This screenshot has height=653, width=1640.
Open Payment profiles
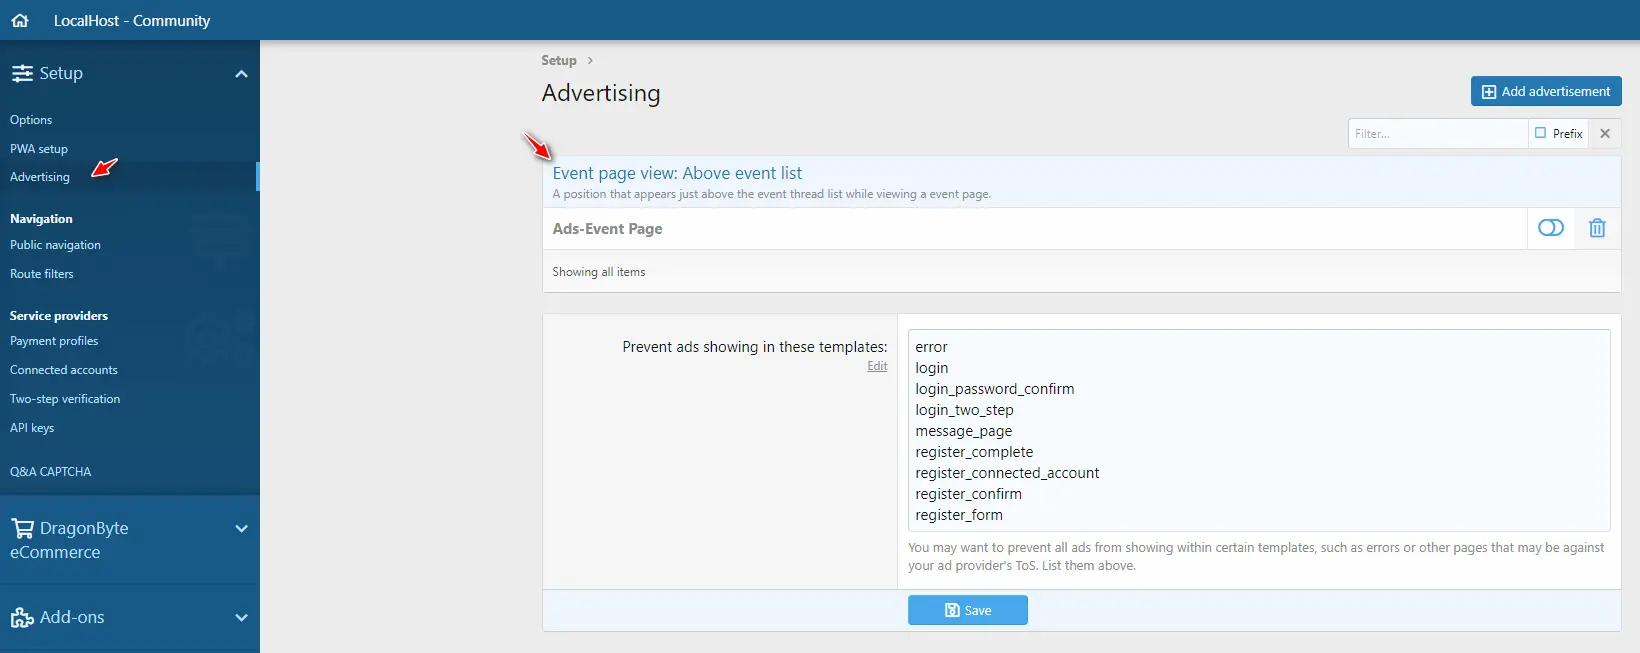click(54, 341)
